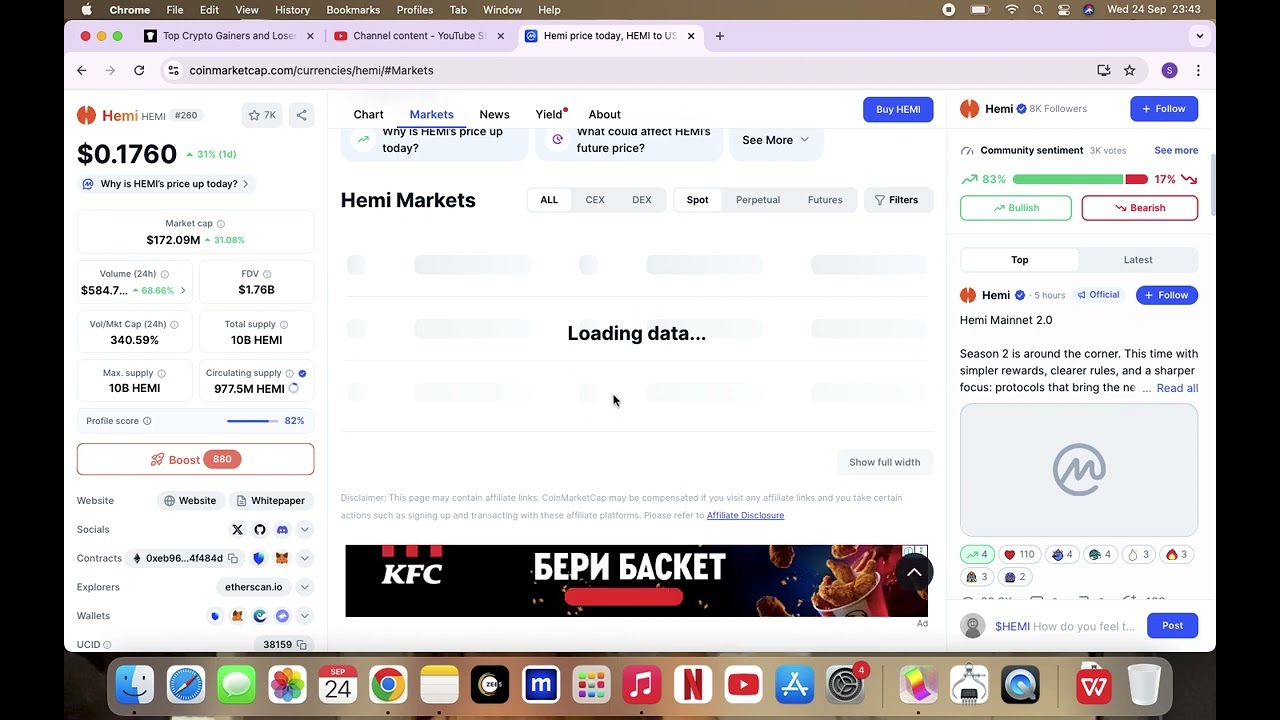The image size is (1280, 720).
Task: Copy the 0xeb96...4f484d contract address
Action: coord(233,559)
